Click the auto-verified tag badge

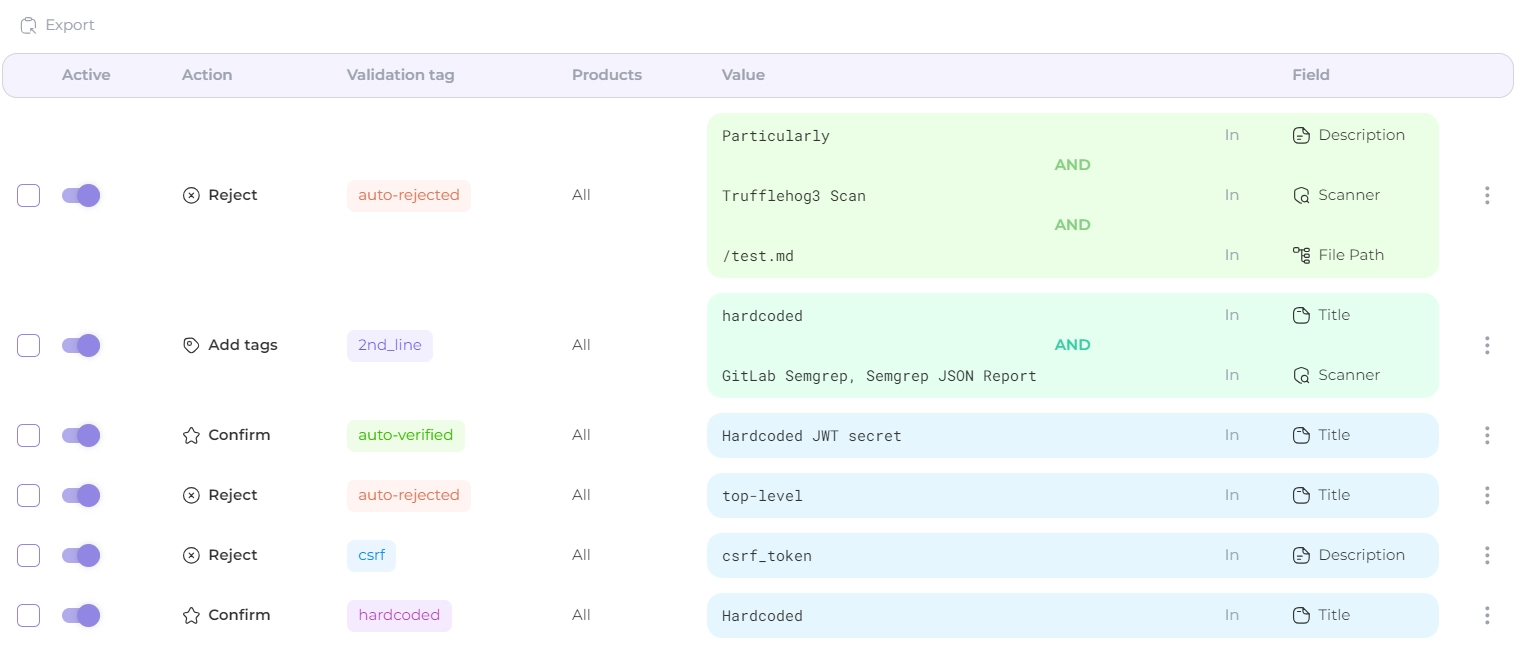pyautogui.click(x=405, y=435)
